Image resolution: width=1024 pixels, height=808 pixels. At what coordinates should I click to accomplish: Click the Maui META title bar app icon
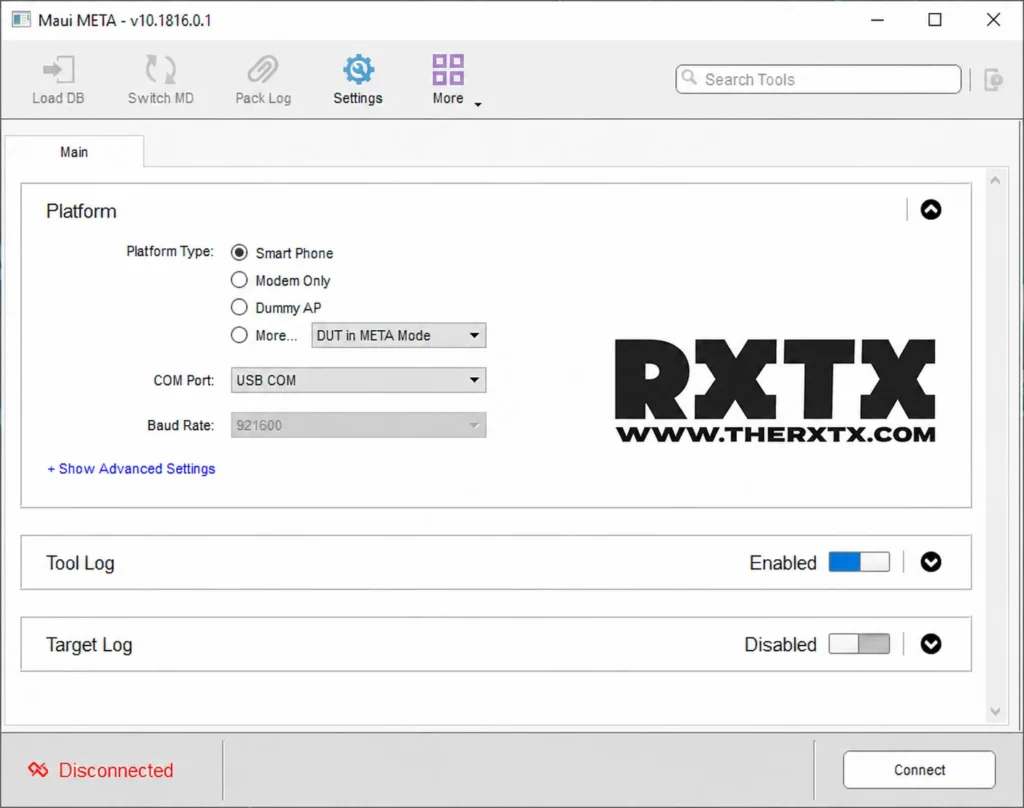click(20, 20)
